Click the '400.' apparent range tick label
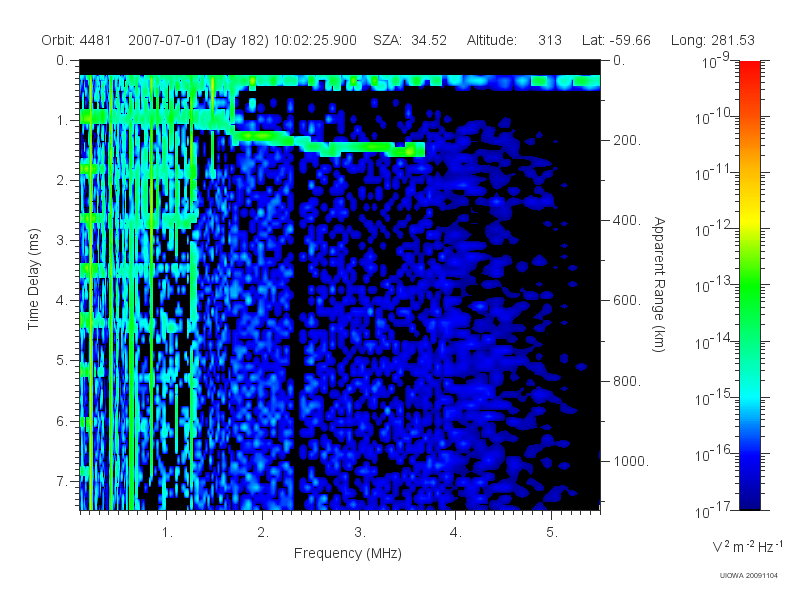The image size is (800, 600). (x=627, y=220)
